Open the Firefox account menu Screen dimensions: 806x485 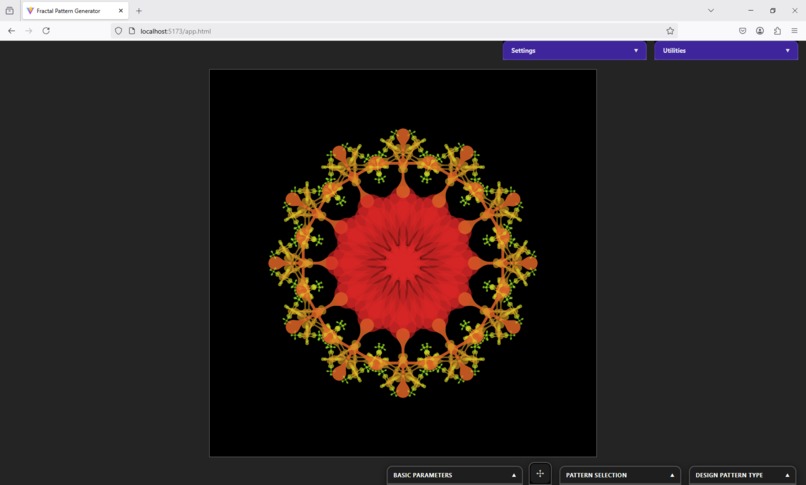[x=760, y=31]
